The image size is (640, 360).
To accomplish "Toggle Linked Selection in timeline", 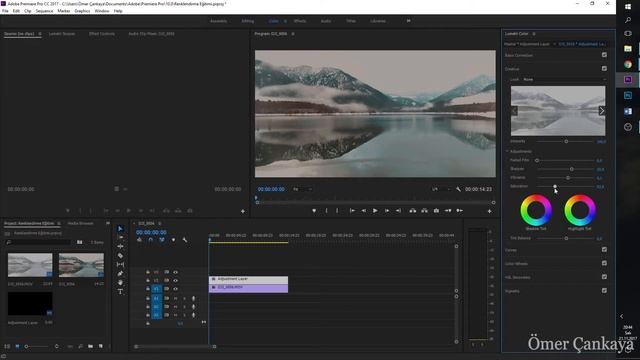I will (162, 240).
